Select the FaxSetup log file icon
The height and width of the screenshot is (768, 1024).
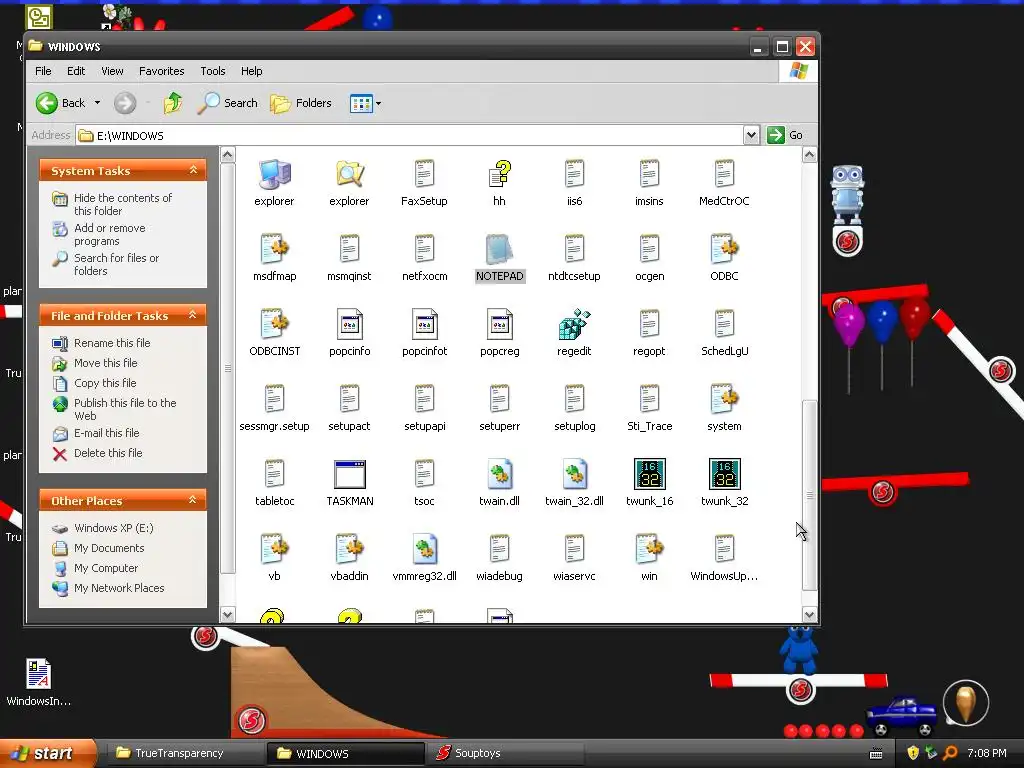pos(424,174)
